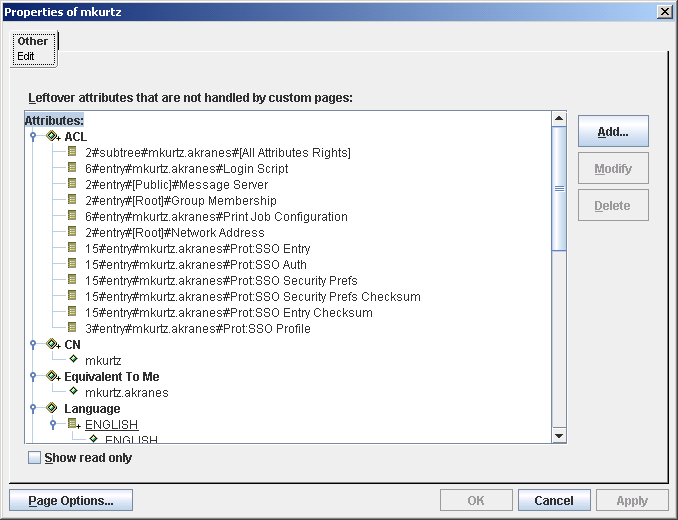Select 3#entry Prot:SSO Profile row text
This screenshot has height=520, width=678.
[x=198, y=329]
